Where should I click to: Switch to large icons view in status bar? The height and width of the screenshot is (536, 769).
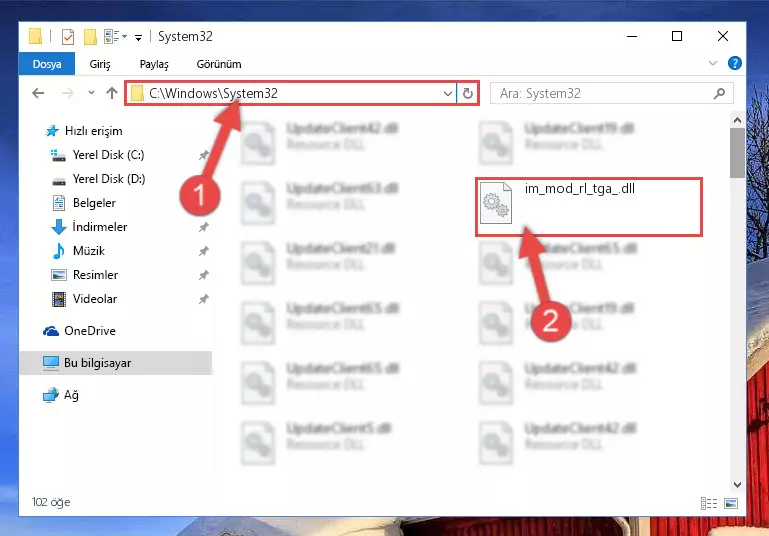731,503
